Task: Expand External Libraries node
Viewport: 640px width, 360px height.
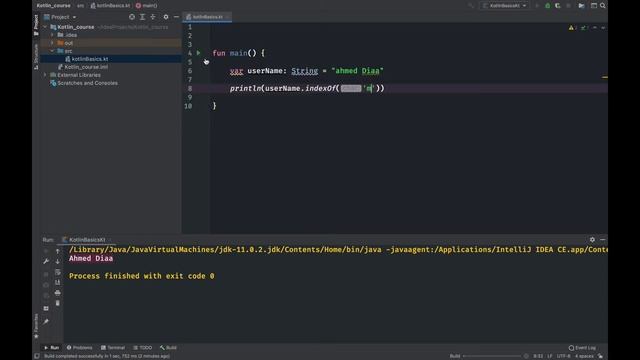Action: click(x=45, y=75)
